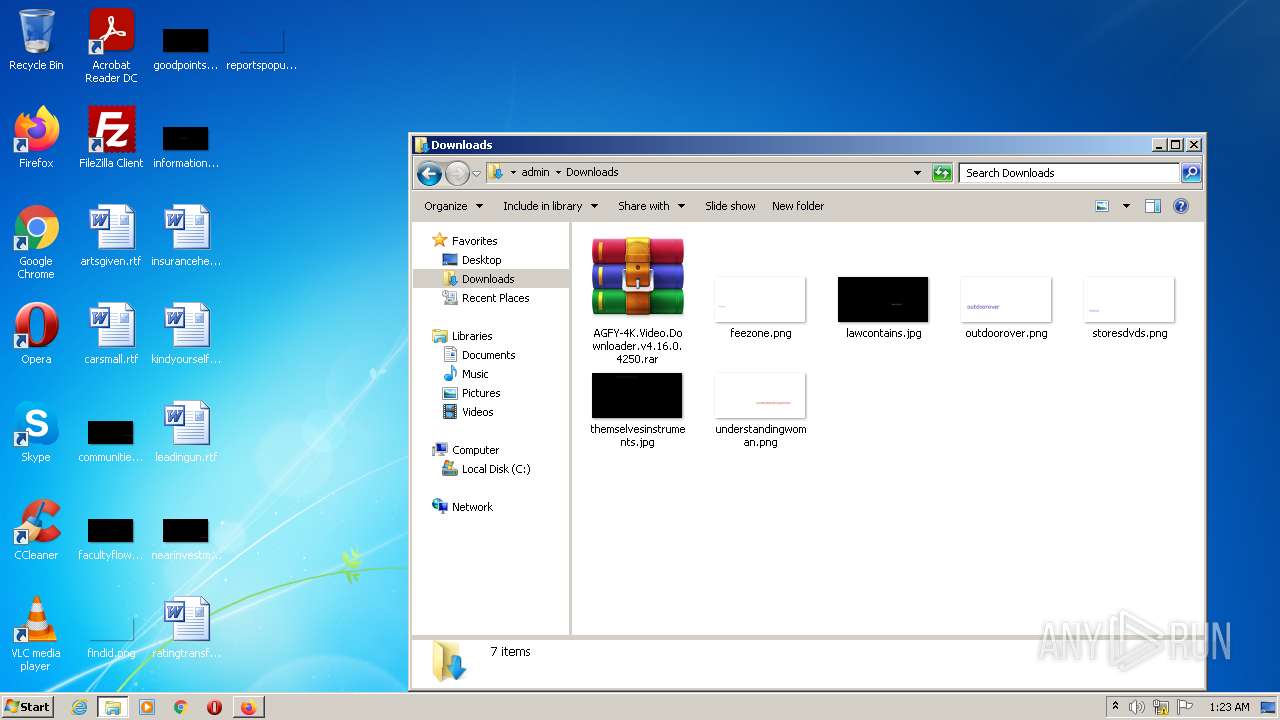Open the Start menu
This screenshot has width=1280, height=720.
tap(27, 706)
